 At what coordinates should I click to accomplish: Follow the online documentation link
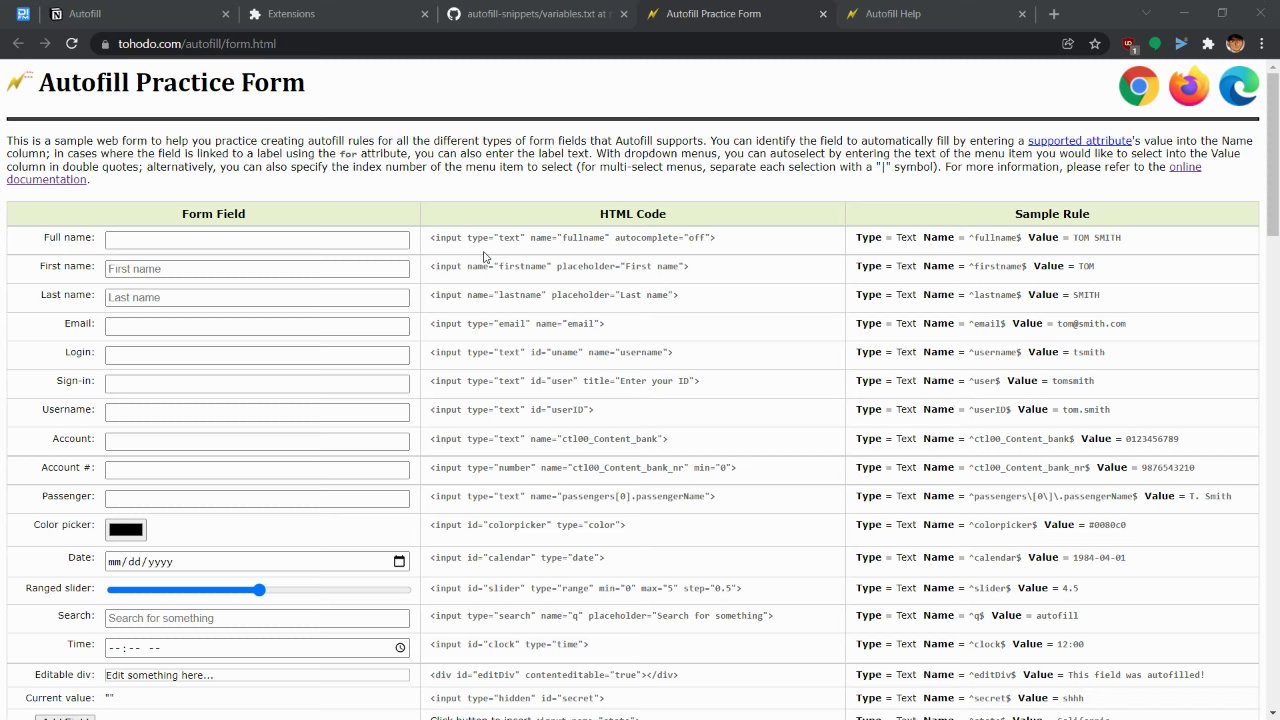tap(1185, 167)
